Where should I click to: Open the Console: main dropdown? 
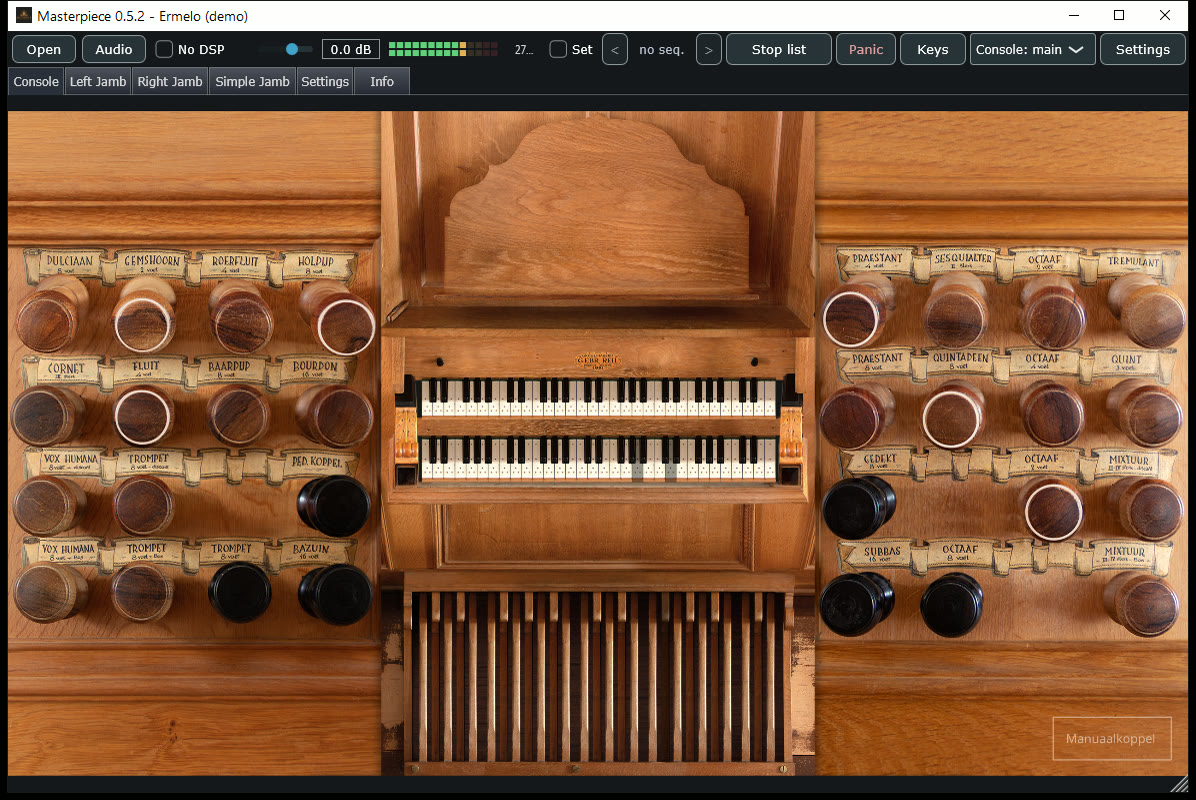point(1032,50)
